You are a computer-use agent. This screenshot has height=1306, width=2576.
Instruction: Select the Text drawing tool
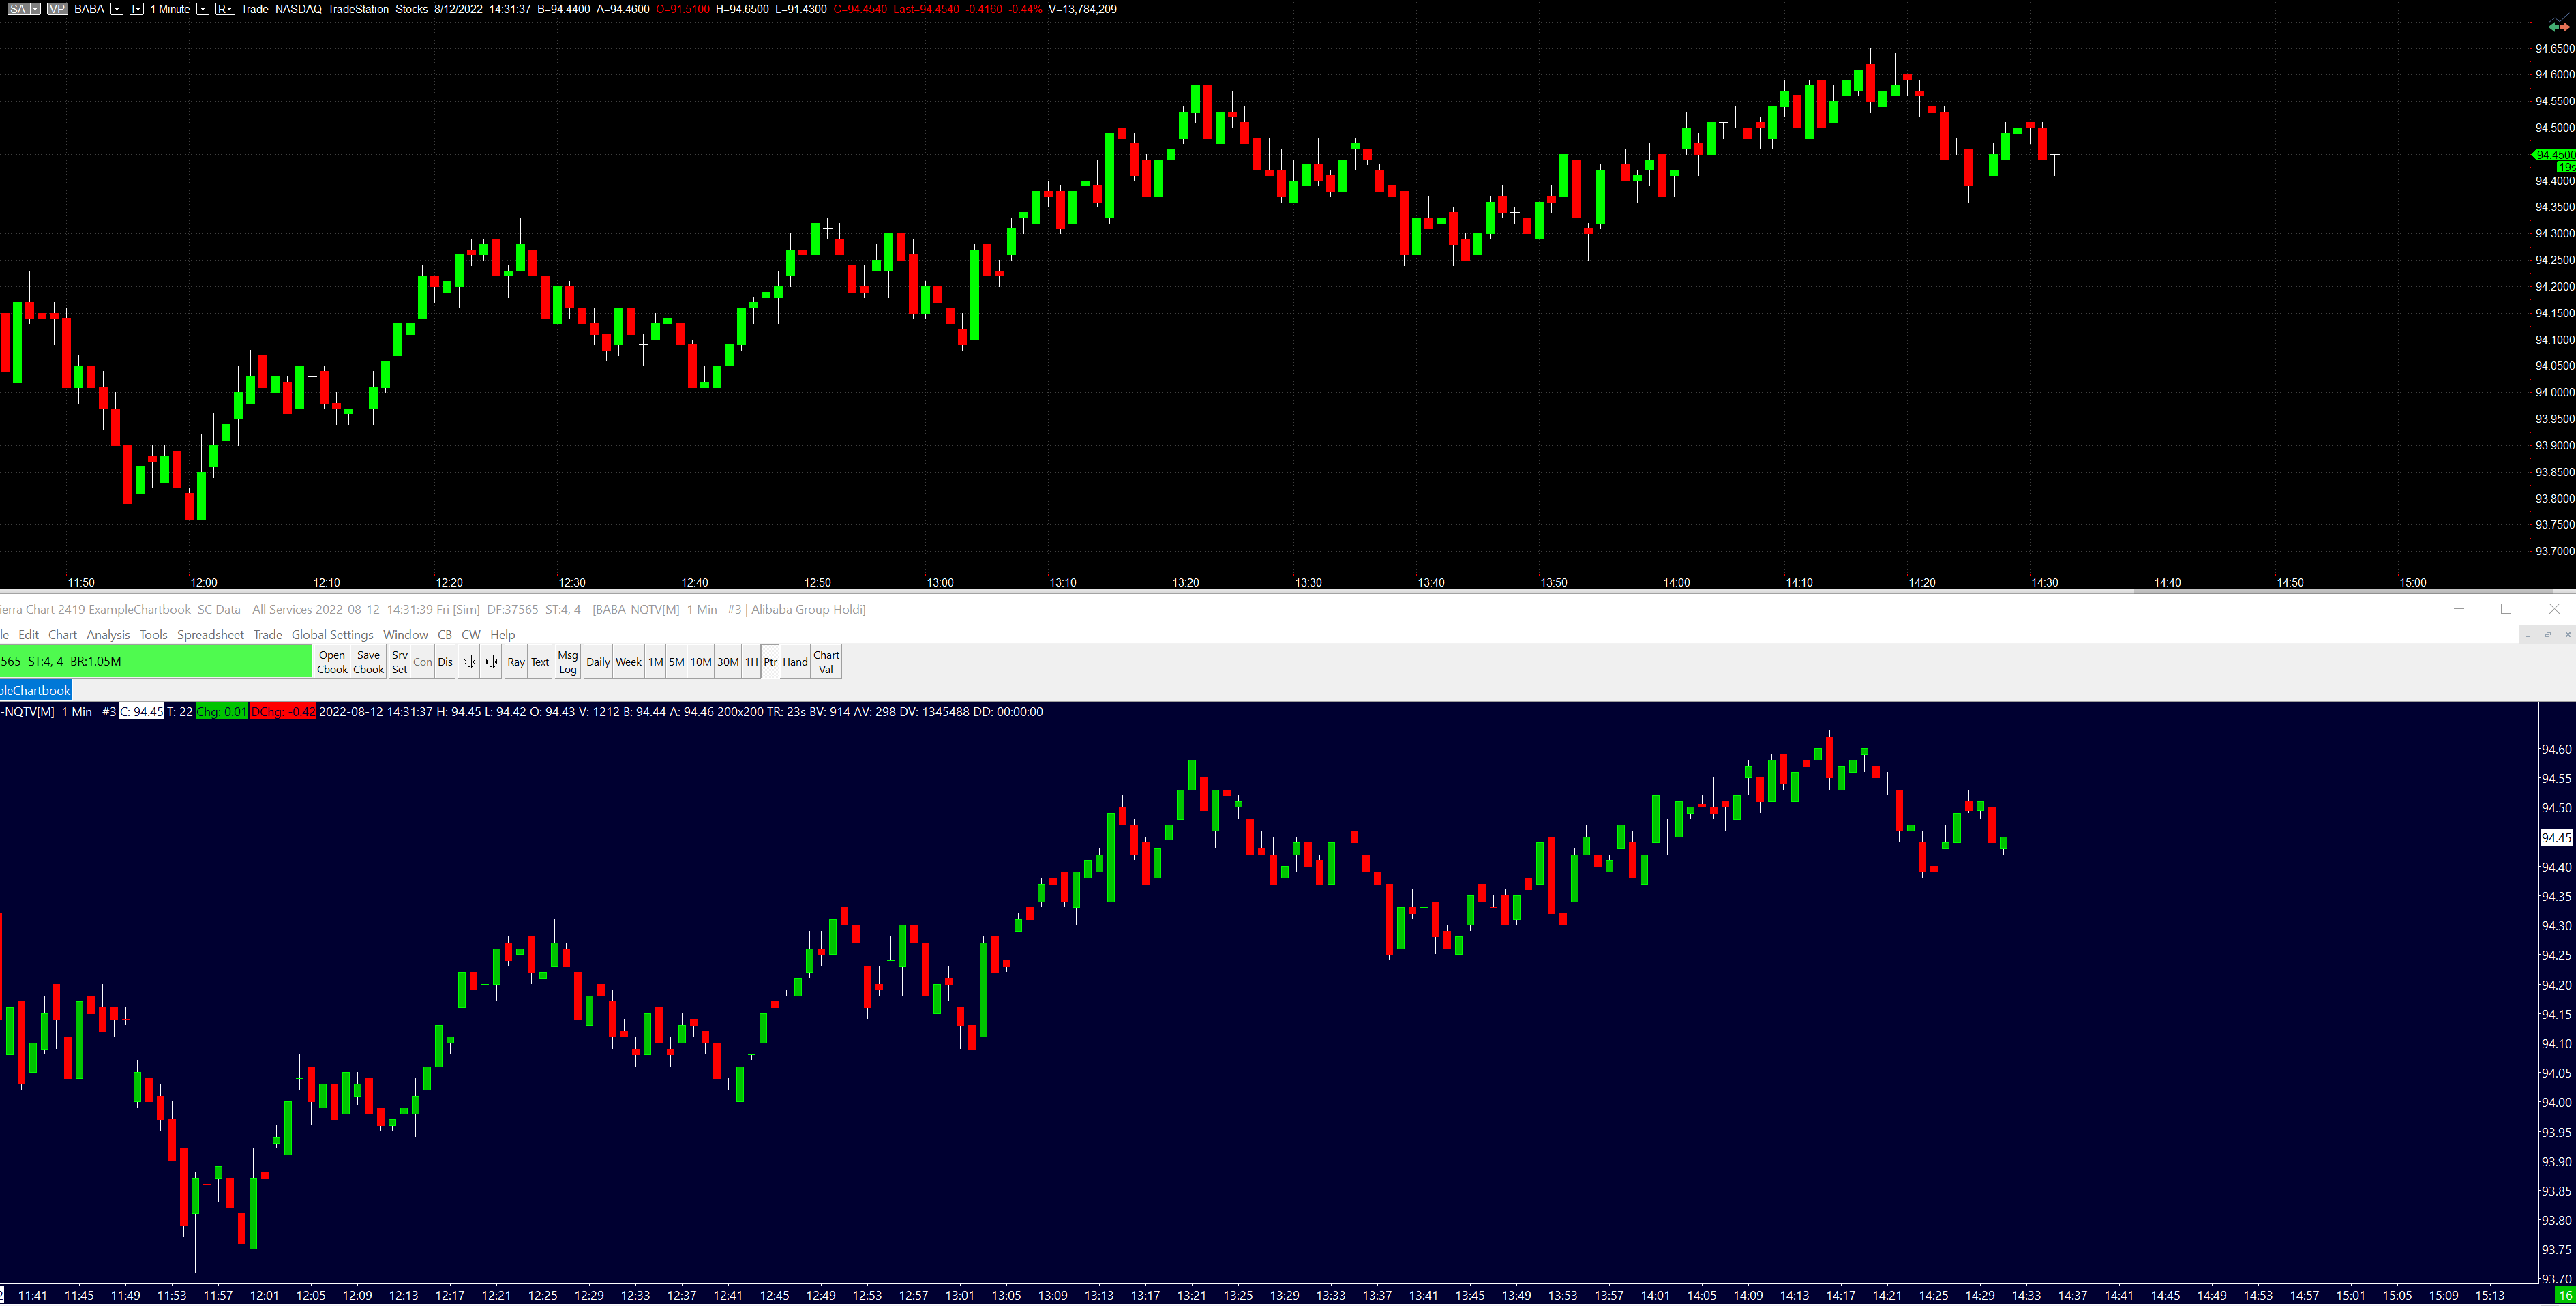point(540,662)
